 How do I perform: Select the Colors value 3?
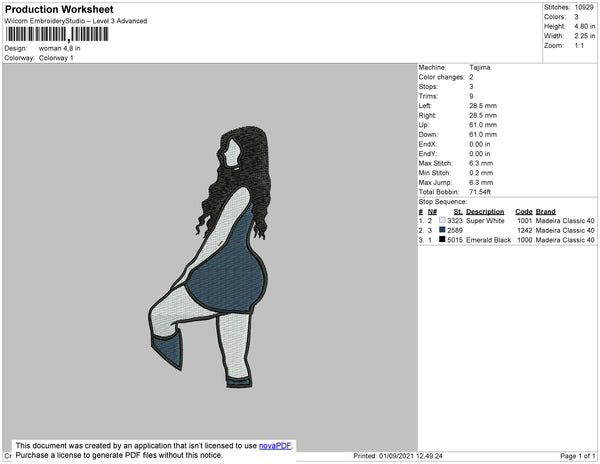coord(576,17)
